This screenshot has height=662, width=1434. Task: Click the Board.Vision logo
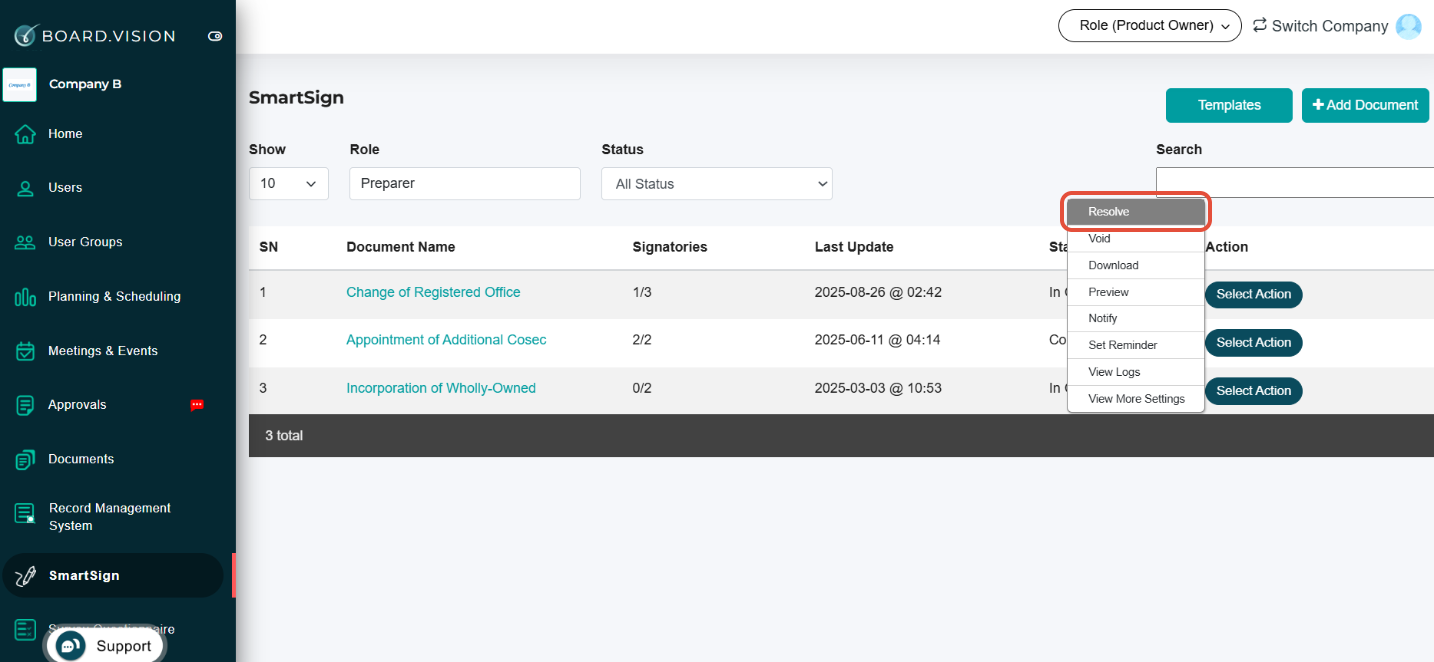94,36
